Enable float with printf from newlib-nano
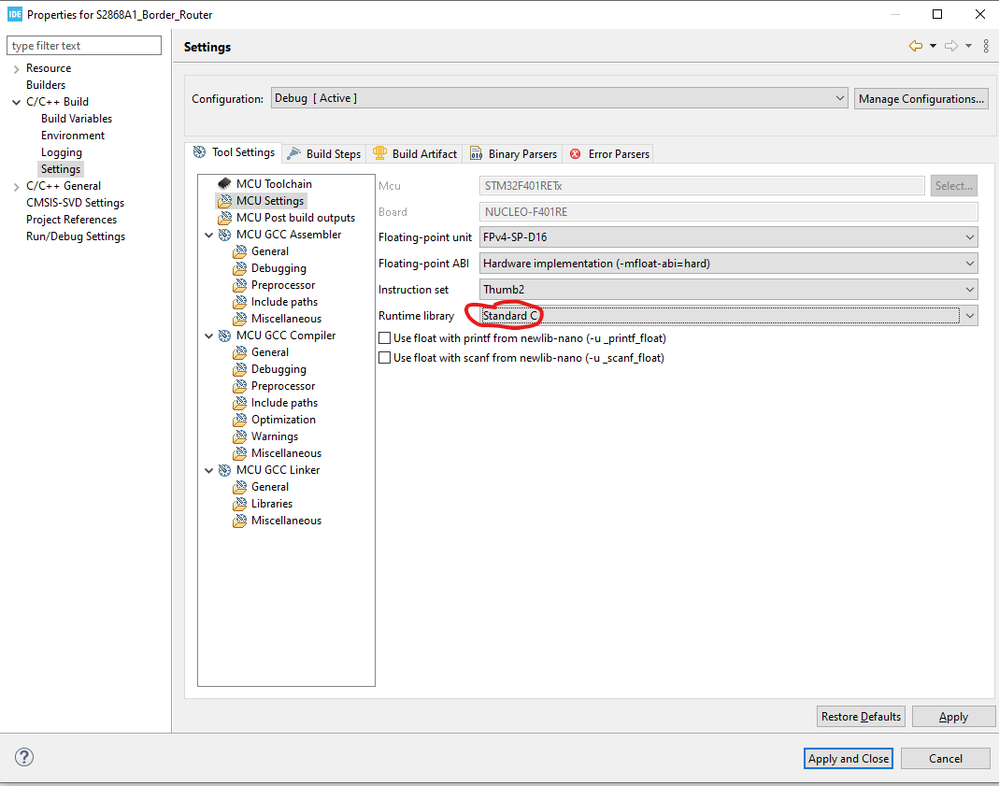 pos(385,338)
